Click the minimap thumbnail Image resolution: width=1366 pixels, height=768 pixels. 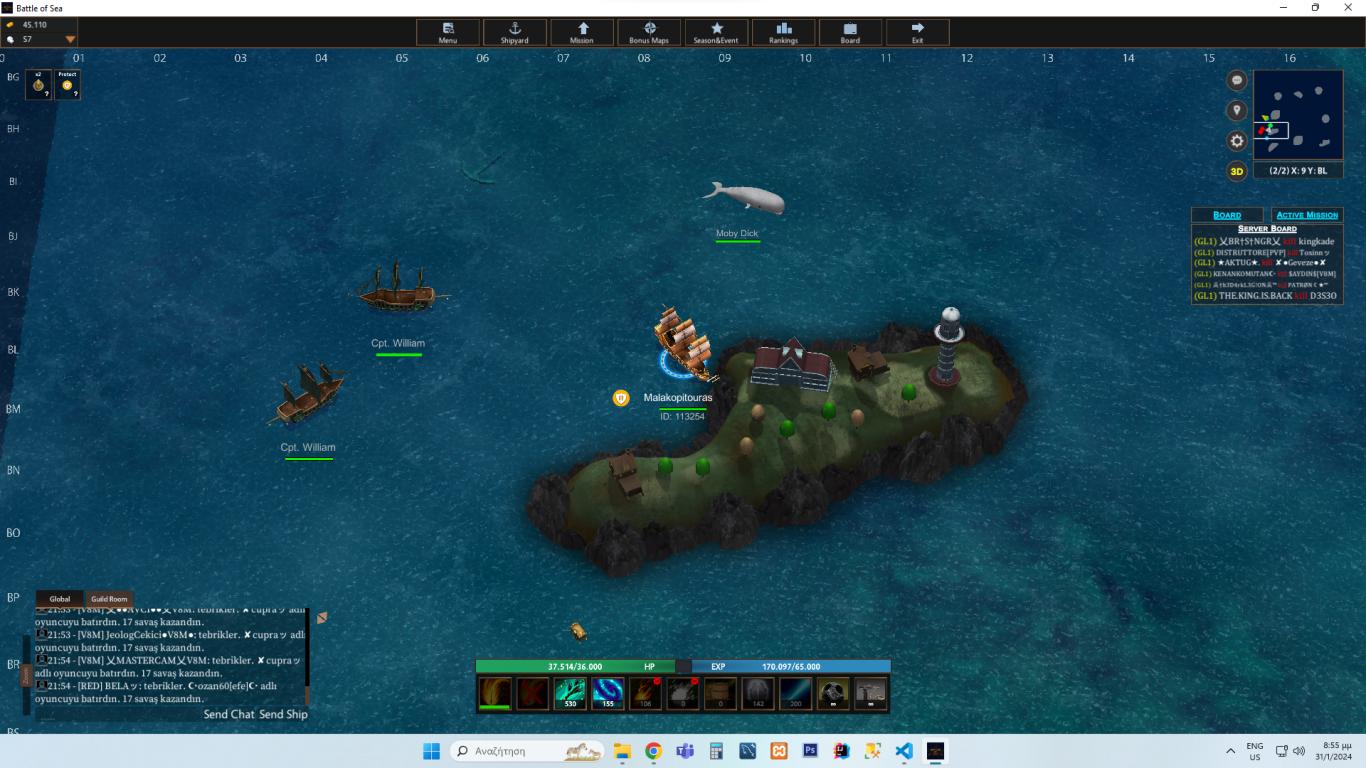tap(1298, 115)
